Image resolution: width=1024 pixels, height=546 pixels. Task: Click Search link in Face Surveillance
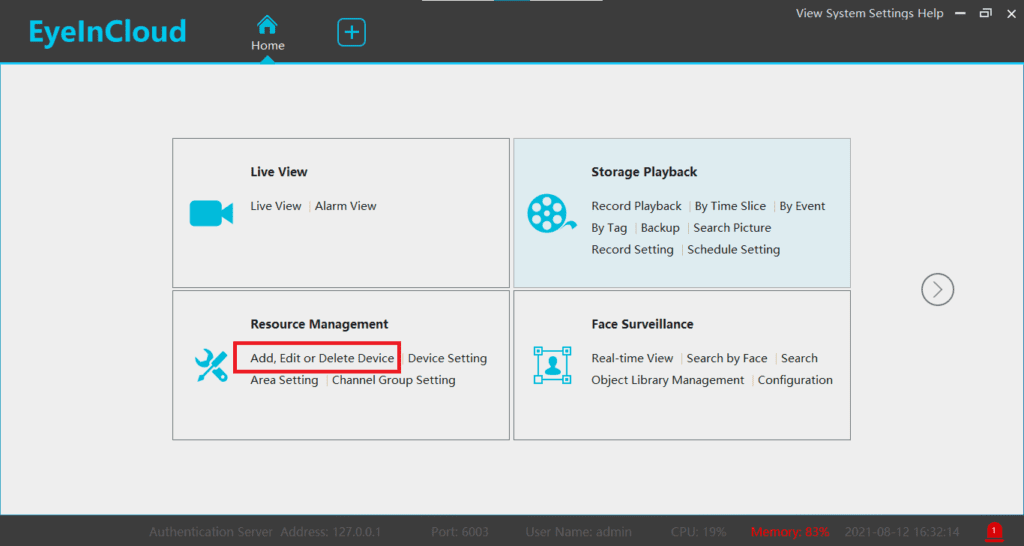pos(799,358)
